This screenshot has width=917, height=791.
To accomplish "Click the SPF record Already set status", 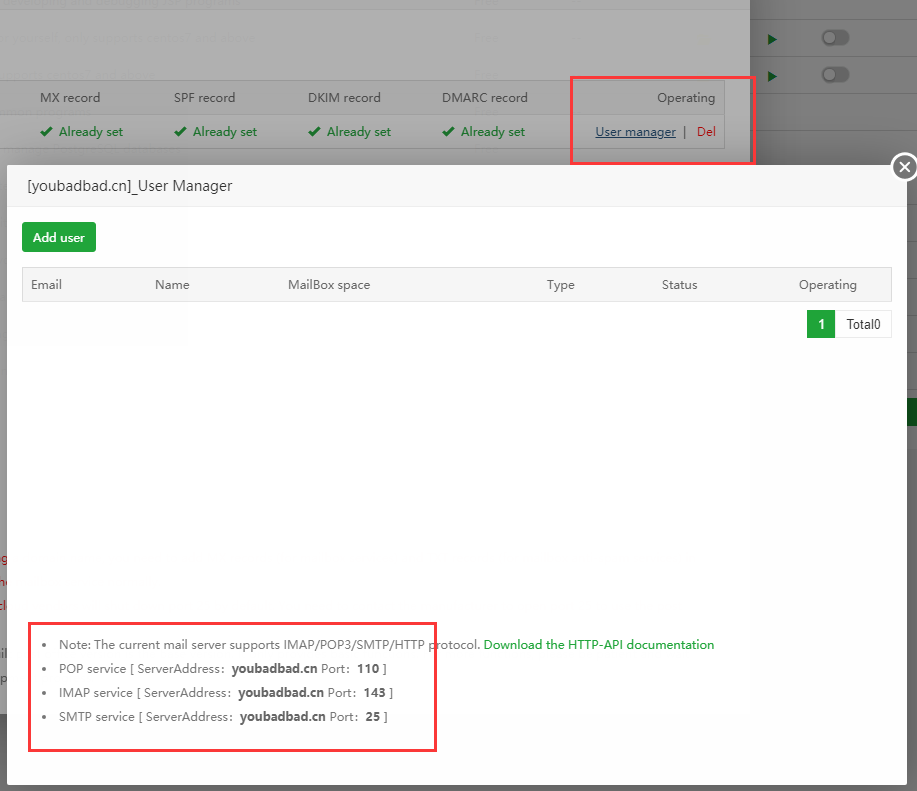I will (x=225, y=132).
